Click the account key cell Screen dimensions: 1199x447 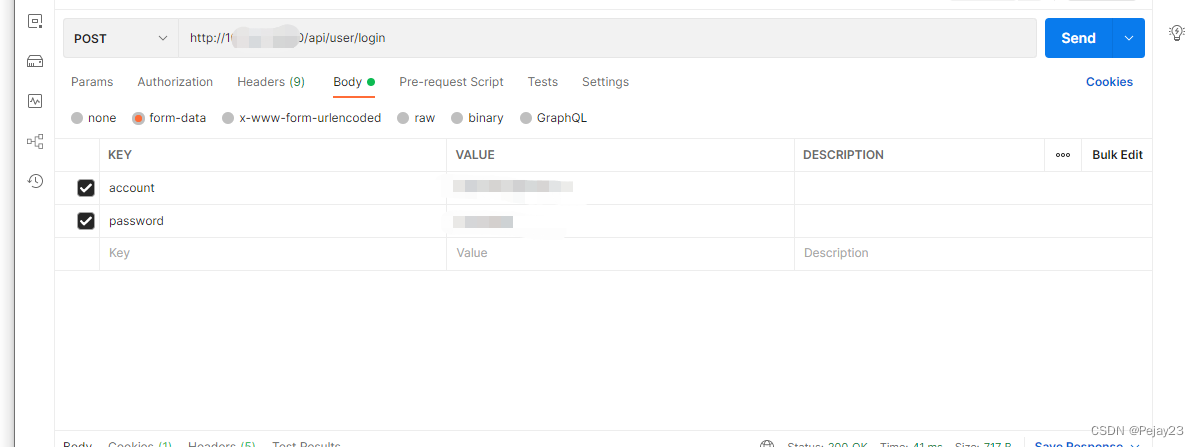click(x=273, y=188)
